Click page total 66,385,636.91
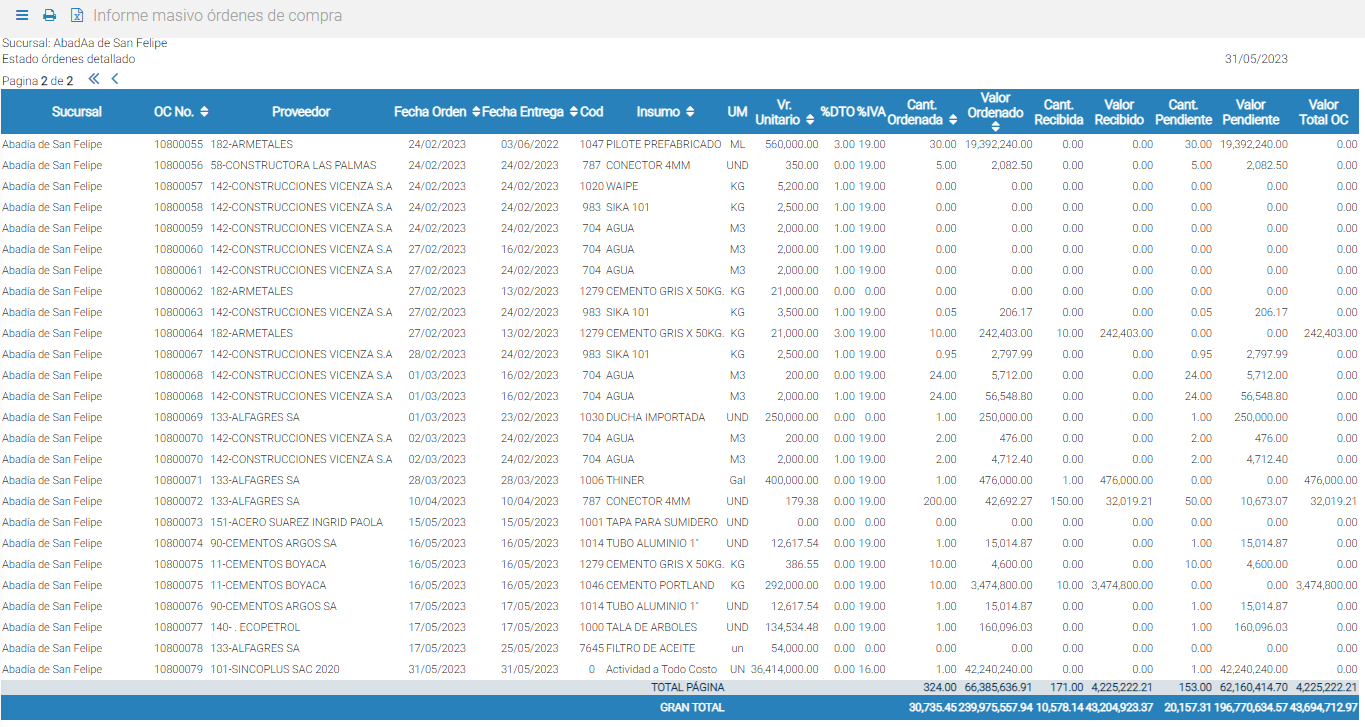Image resolution: width=1365 pixels, height=727 pixels. [998, 688]
